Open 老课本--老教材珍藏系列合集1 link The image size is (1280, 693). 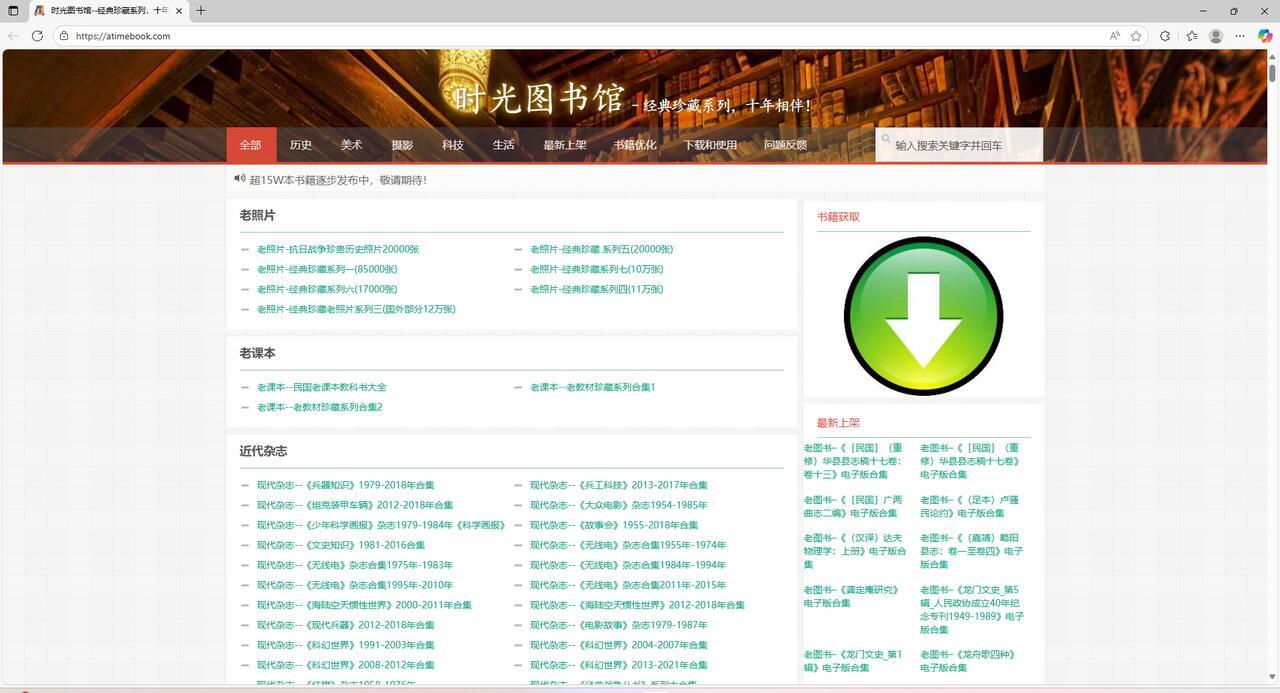[x=593, y=387]
